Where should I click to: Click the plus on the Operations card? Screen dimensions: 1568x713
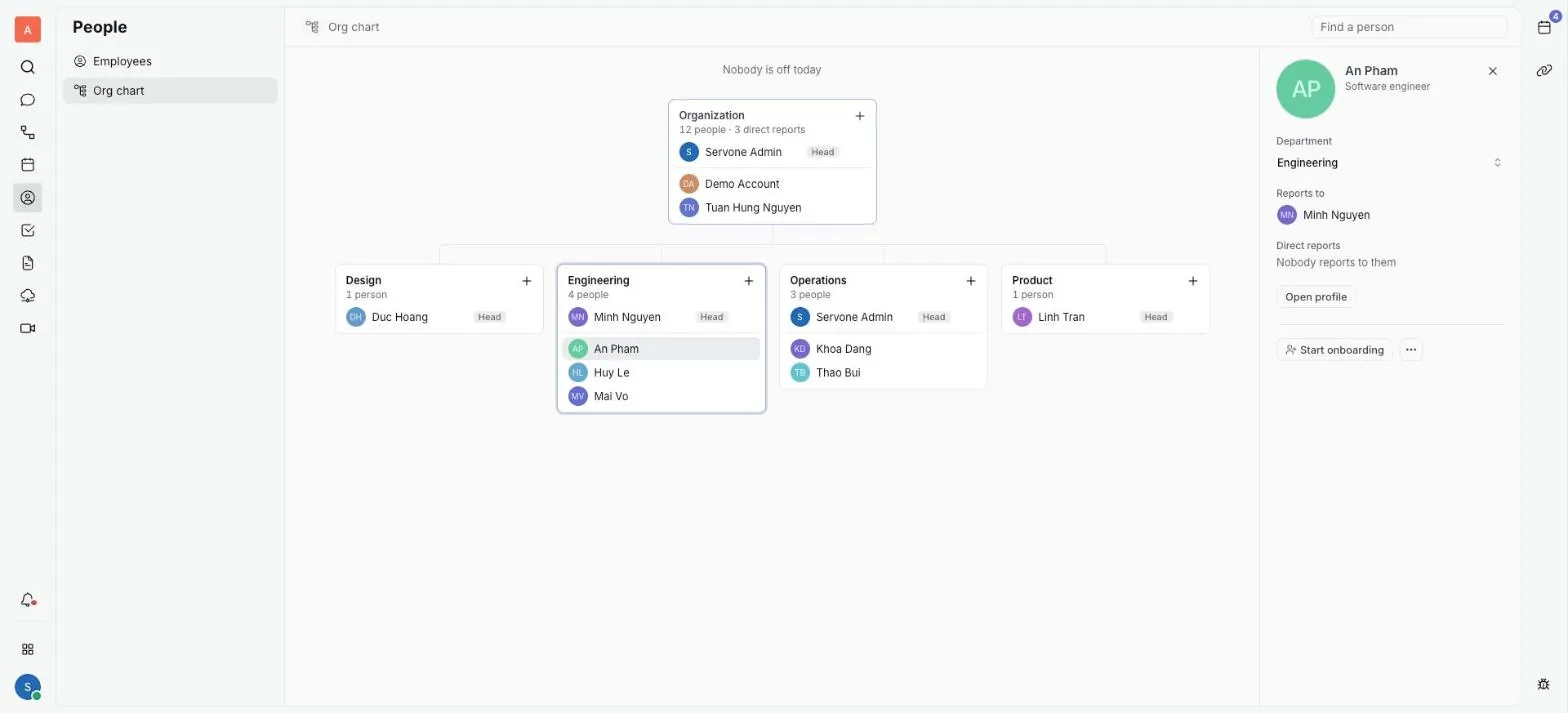[x=971, y=281]
